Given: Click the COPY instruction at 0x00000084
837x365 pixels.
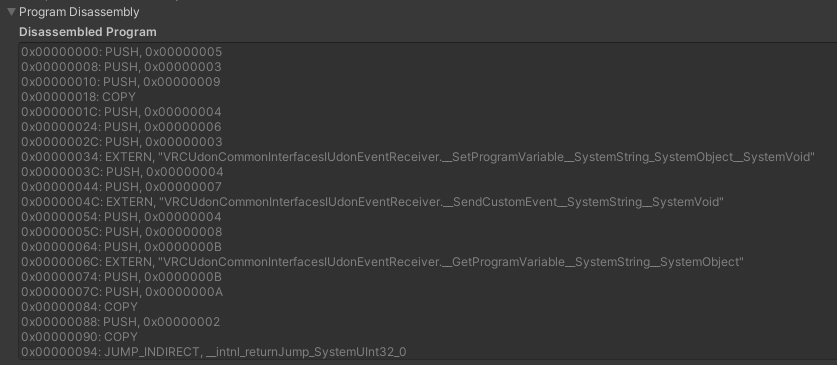Looking at the screenshot, I should pos(80,307).
